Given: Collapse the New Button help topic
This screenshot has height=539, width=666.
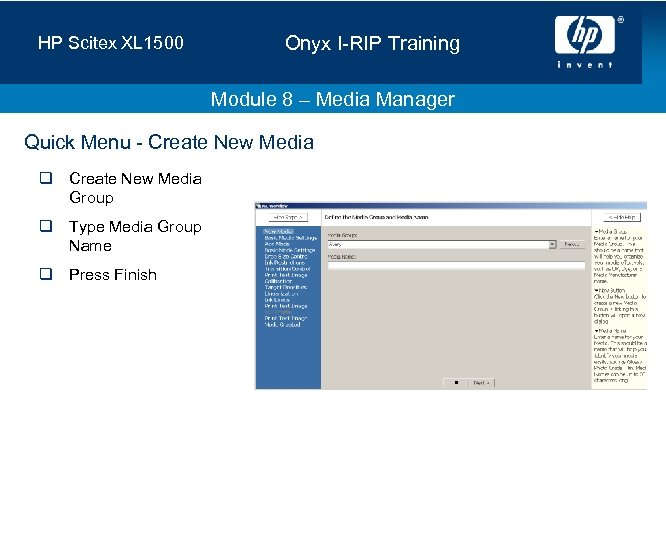Looking at the screenshot, I should pyautogui.click(x=596, y=290).
